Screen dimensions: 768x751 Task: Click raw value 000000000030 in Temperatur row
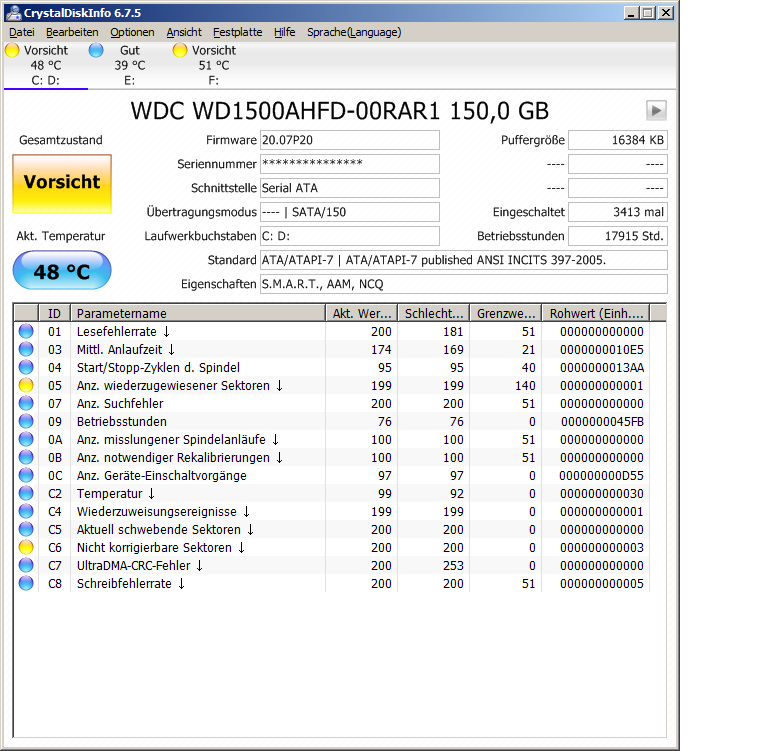(602, 493)
